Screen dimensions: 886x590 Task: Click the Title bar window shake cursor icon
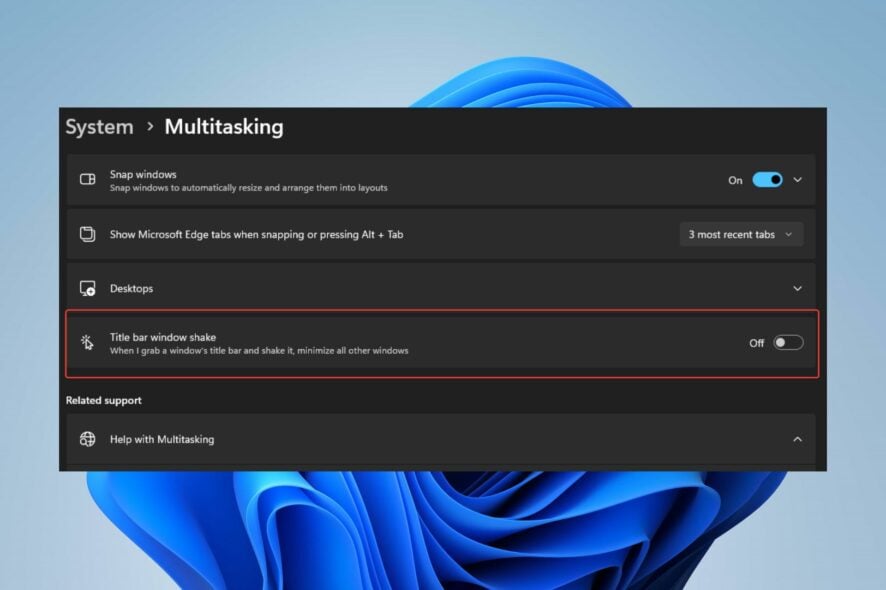point(87,342)
